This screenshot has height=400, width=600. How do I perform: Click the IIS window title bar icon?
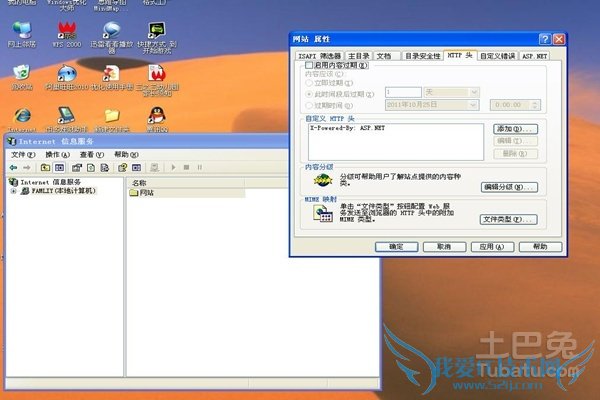coord(12,141)
